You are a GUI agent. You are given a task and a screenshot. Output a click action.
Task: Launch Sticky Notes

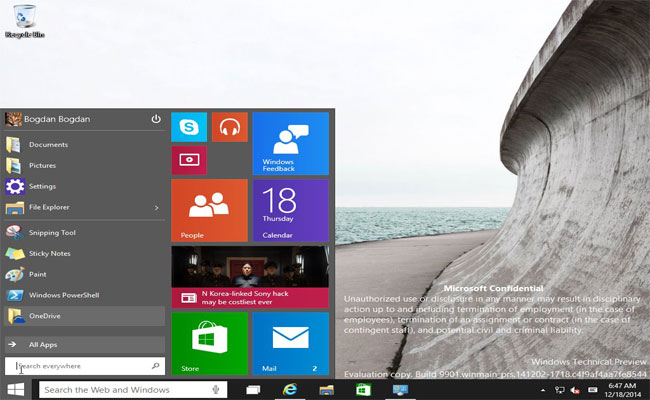click(x=85, y=253)
